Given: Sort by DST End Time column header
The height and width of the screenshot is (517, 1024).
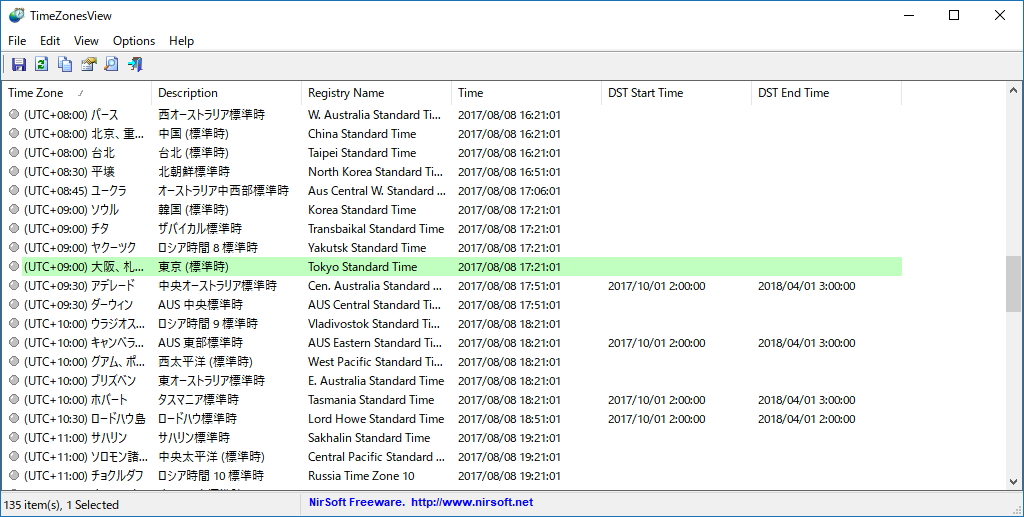Looking at the screenshot, I should pos(826,93).
